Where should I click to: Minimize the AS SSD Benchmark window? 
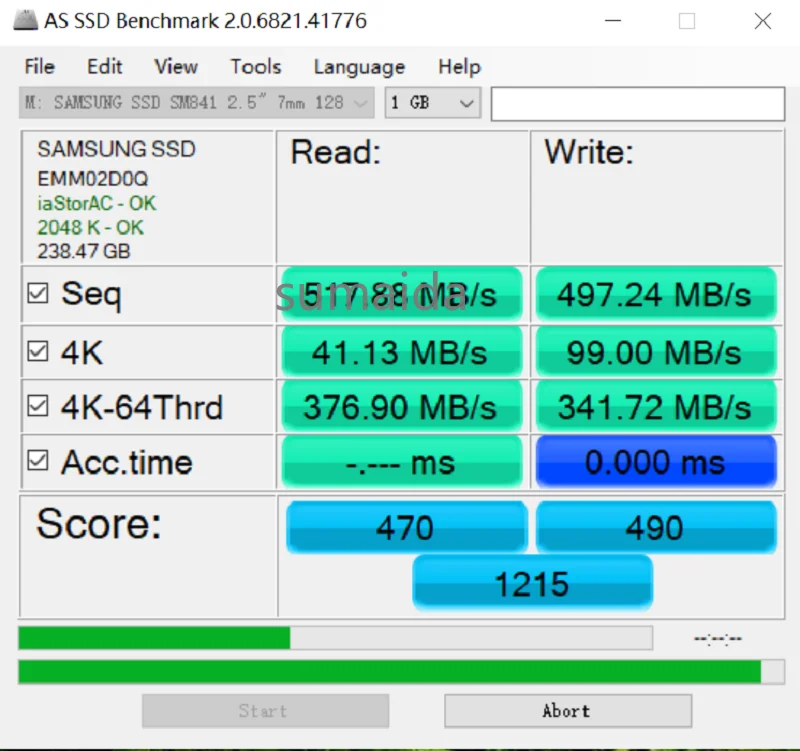click(613, 21)
